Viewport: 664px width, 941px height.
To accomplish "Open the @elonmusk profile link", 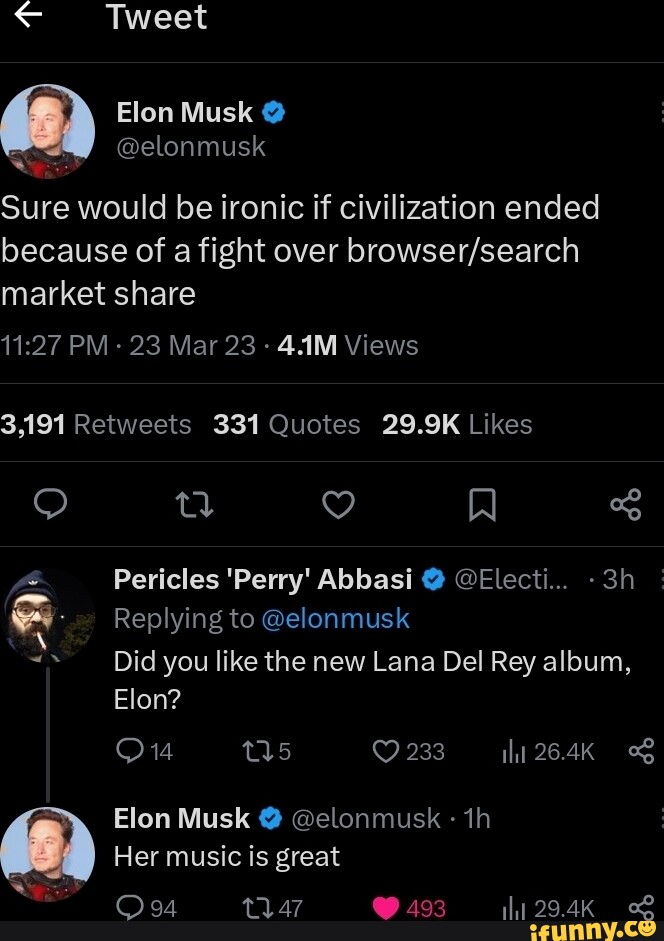I will click(190, 146).
